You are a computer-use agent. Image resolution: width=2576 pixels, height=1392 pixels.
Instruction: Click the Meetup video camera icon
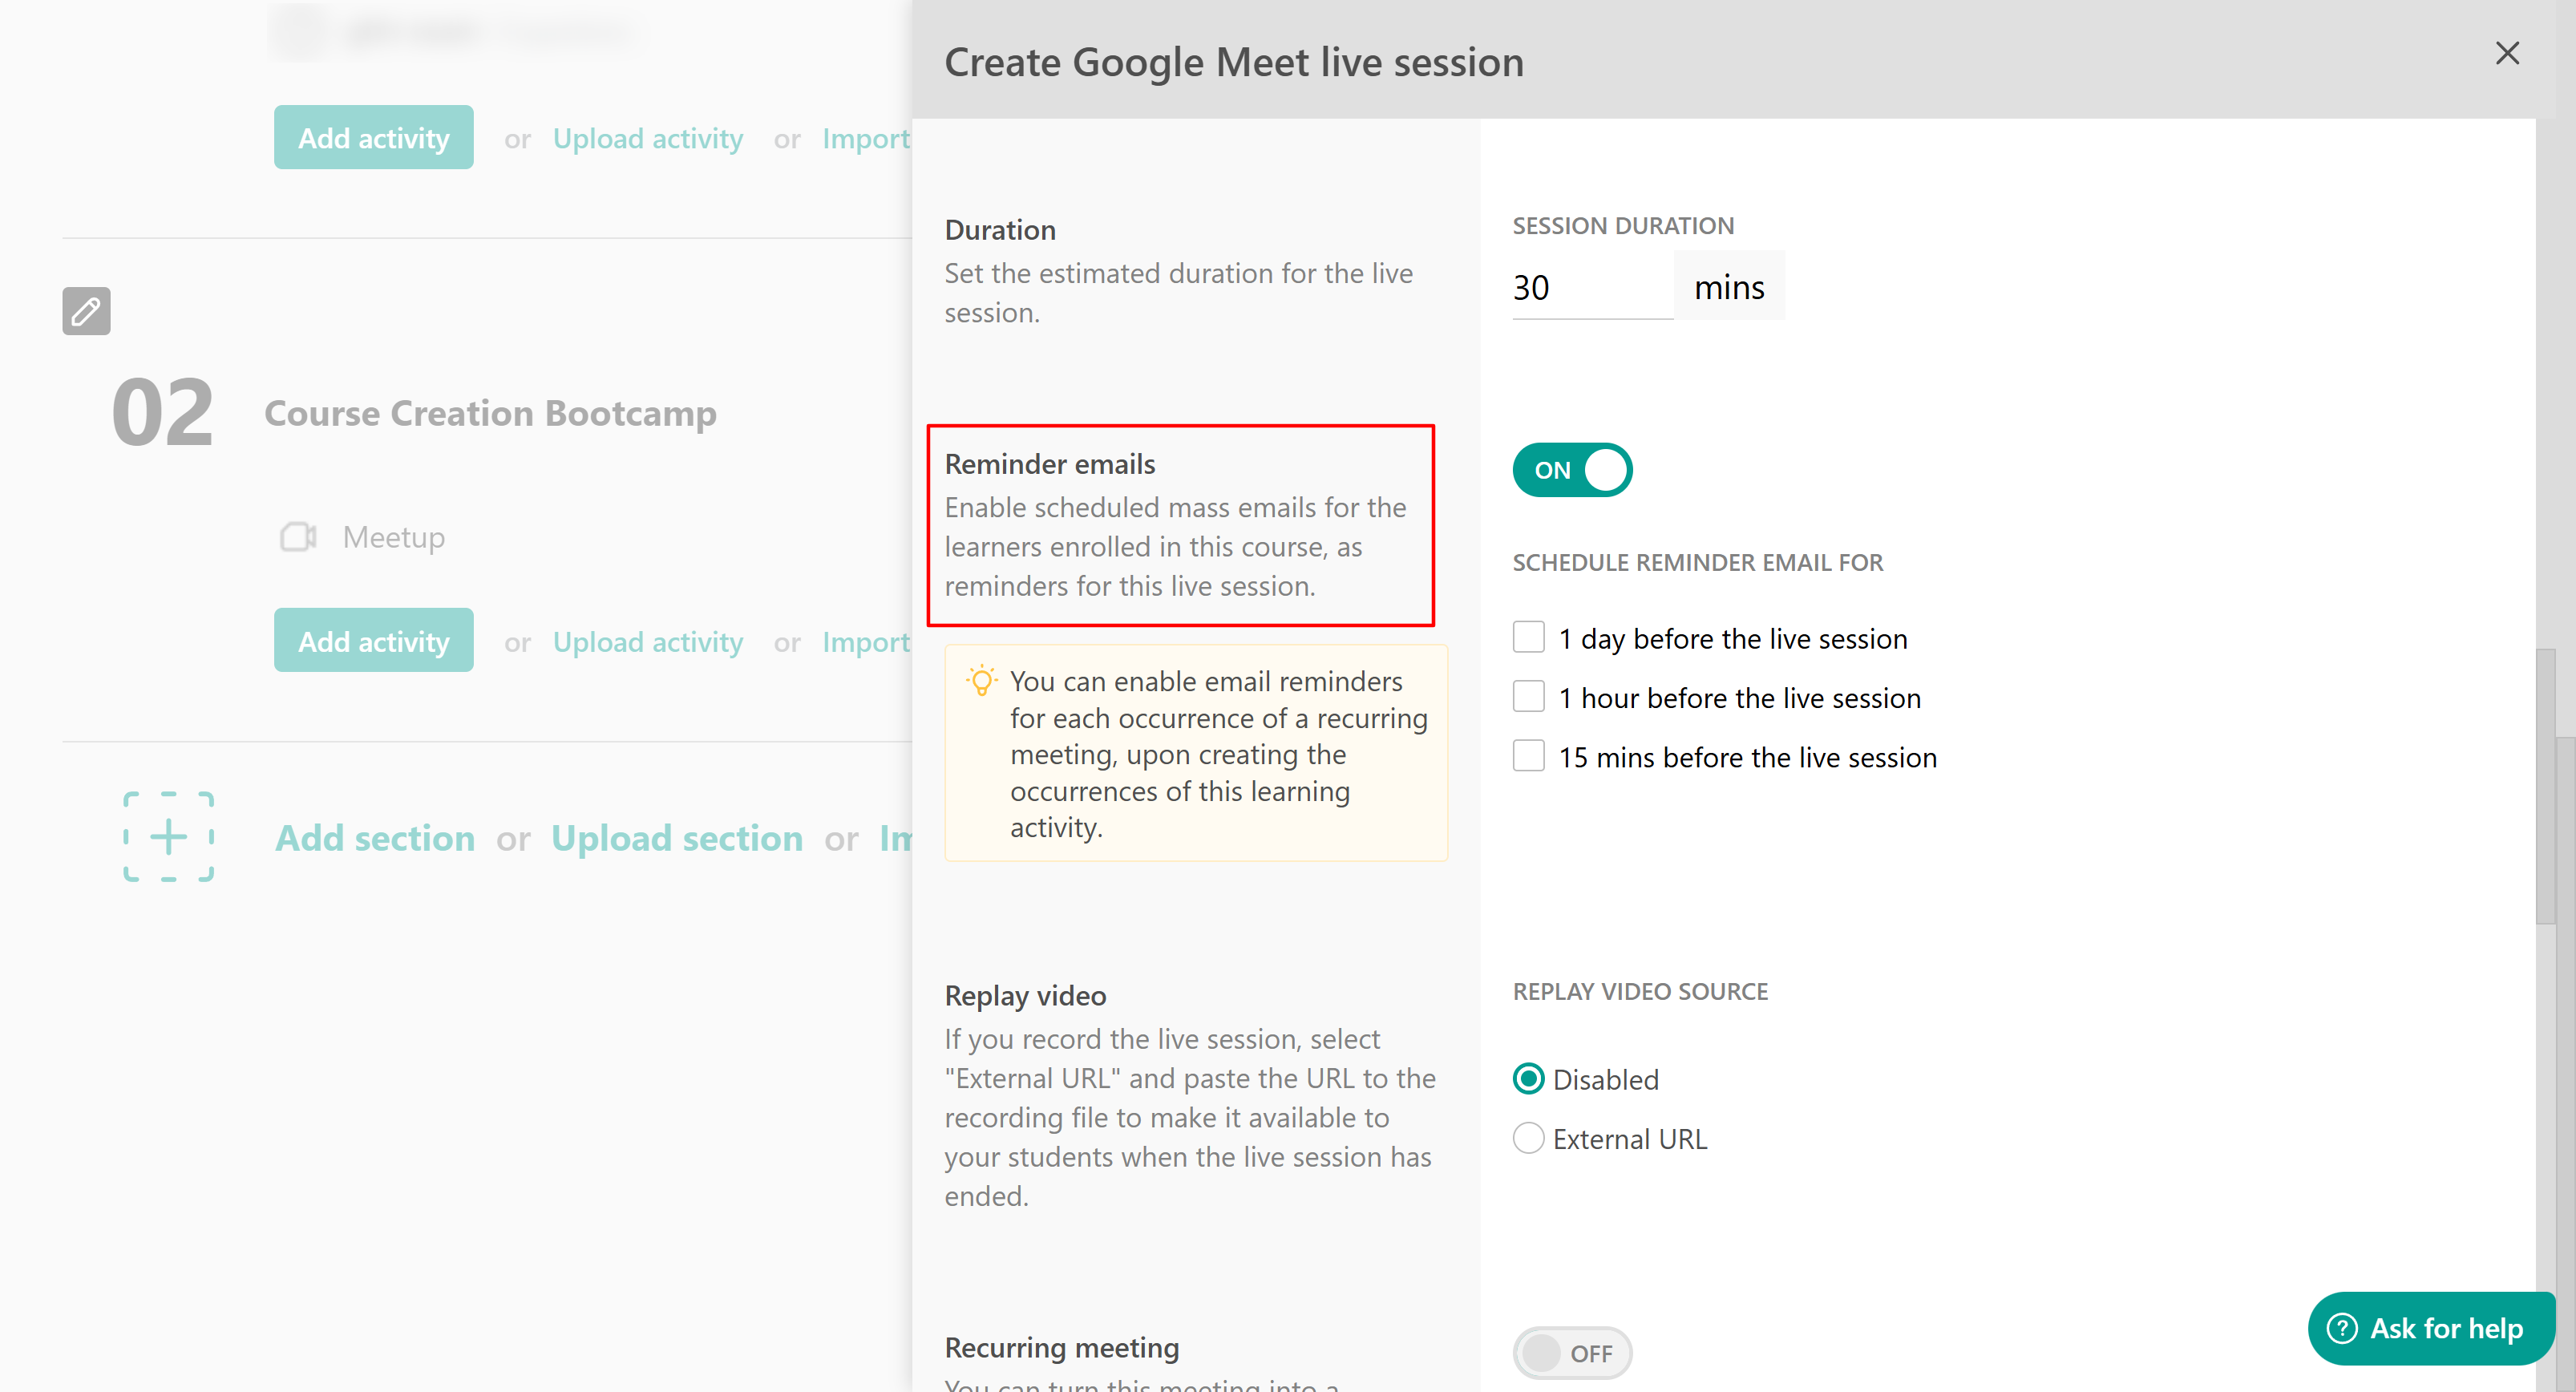[x=298, y=537]
